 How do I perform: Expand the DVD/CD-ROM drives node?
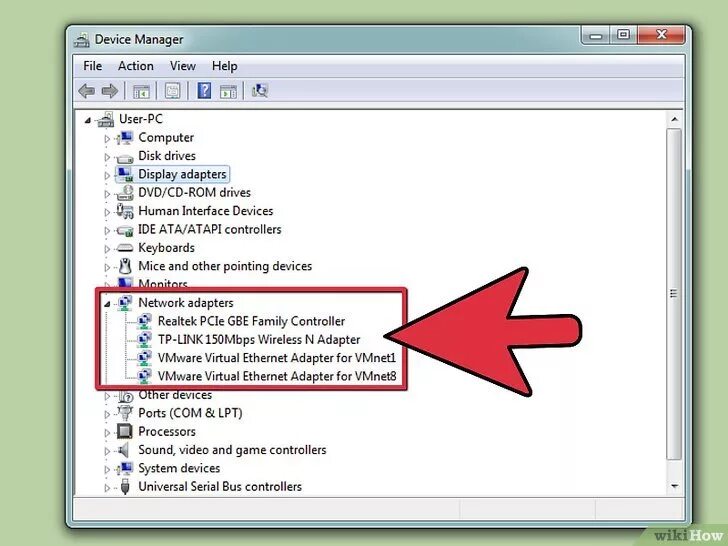click(x=107, y=194)
